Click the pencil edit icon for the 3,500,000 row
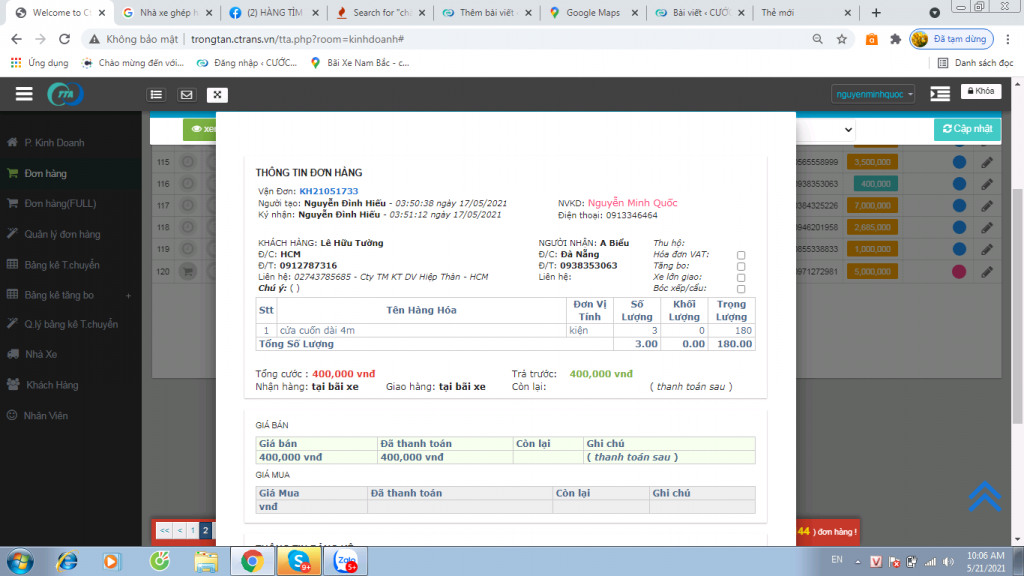 [x=987, y=162]
